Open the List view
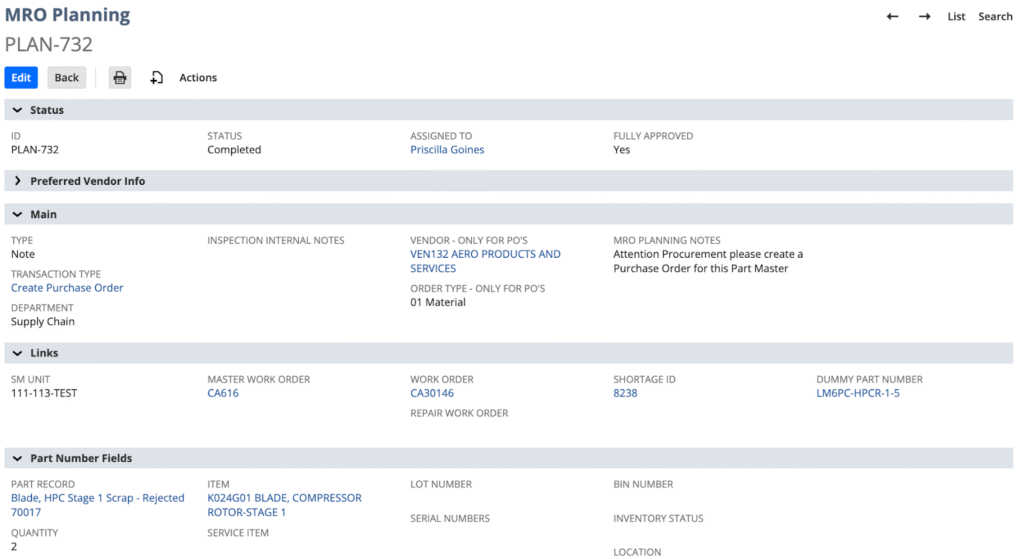The height and width of the screenshot is (559, 1024). (x=956, y=17)
